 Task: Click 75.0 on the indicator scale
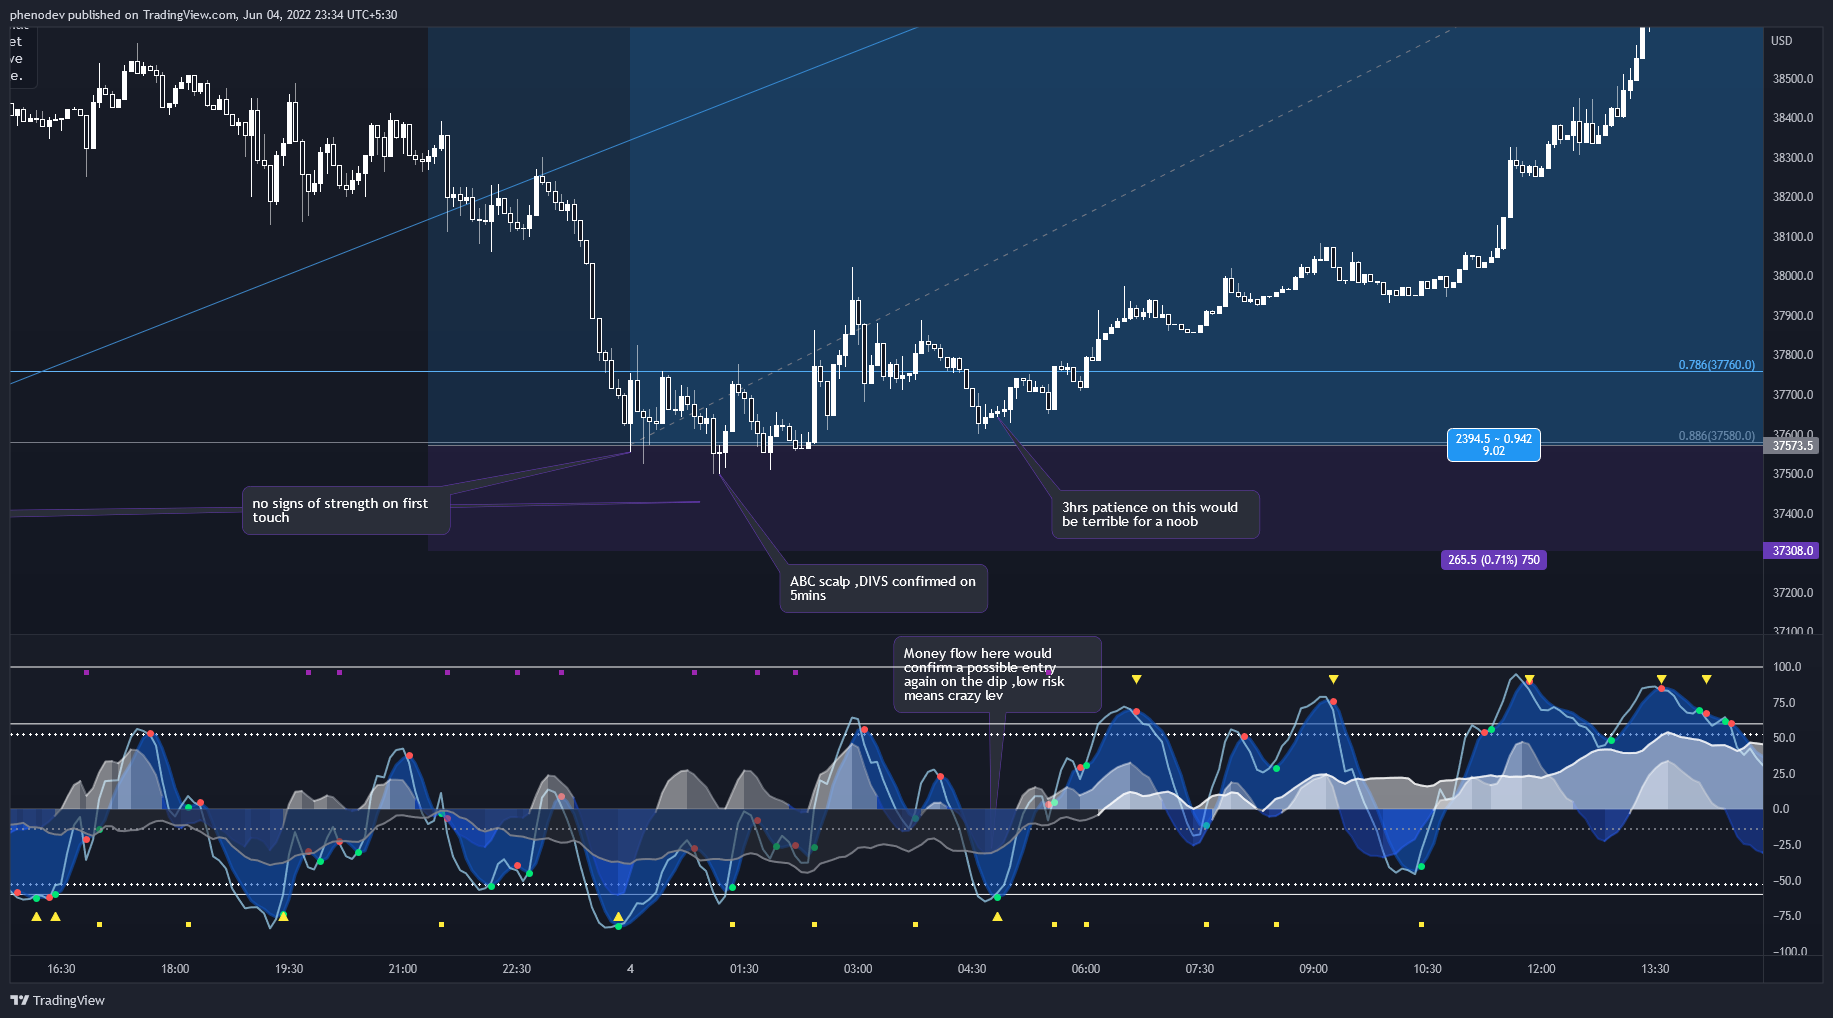[1784, 703]
